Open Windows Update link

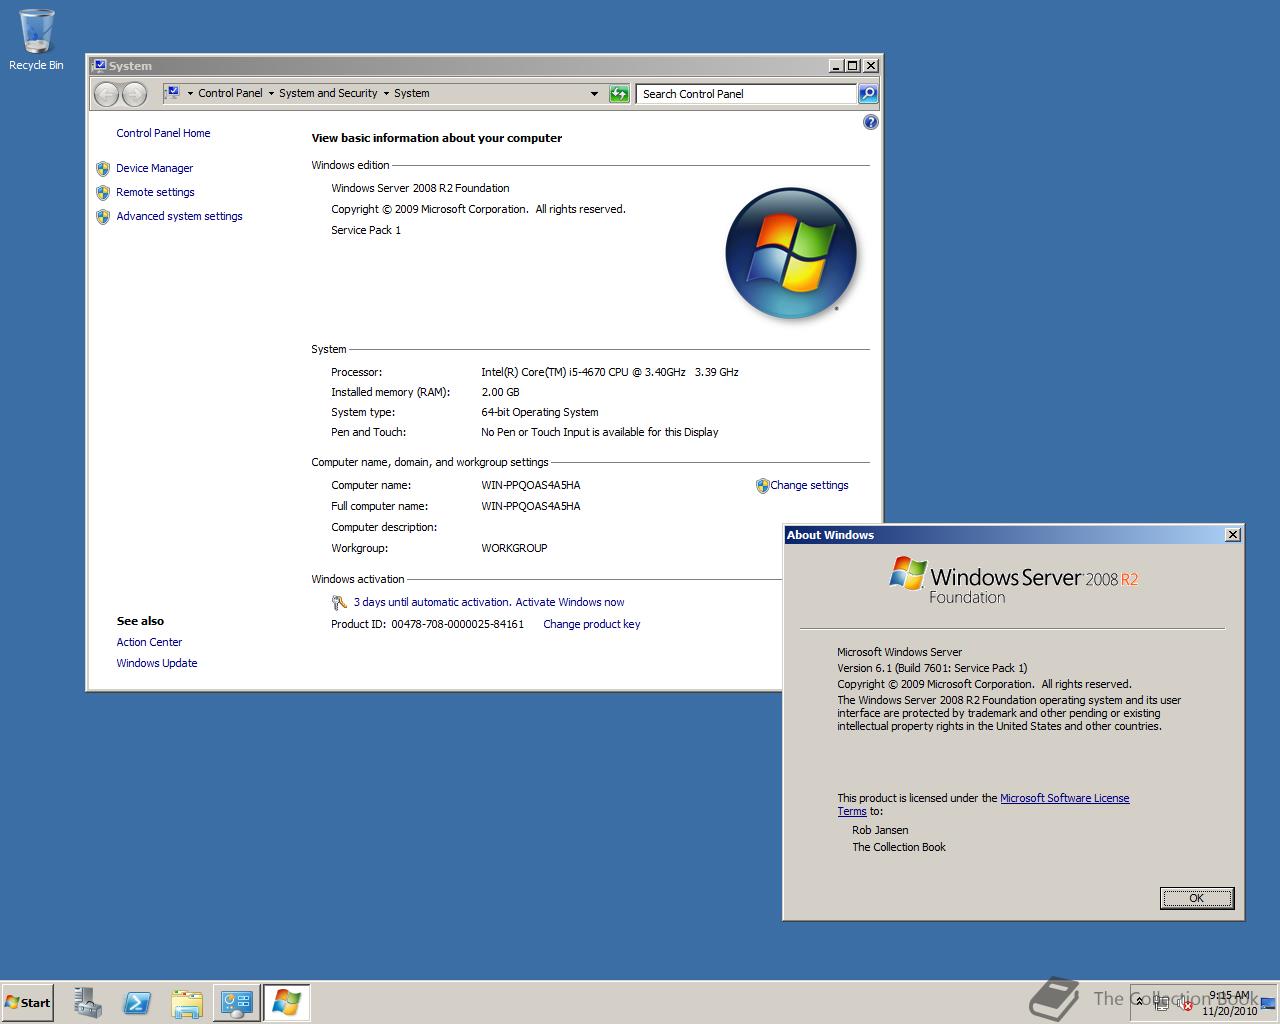coord(156,664)
